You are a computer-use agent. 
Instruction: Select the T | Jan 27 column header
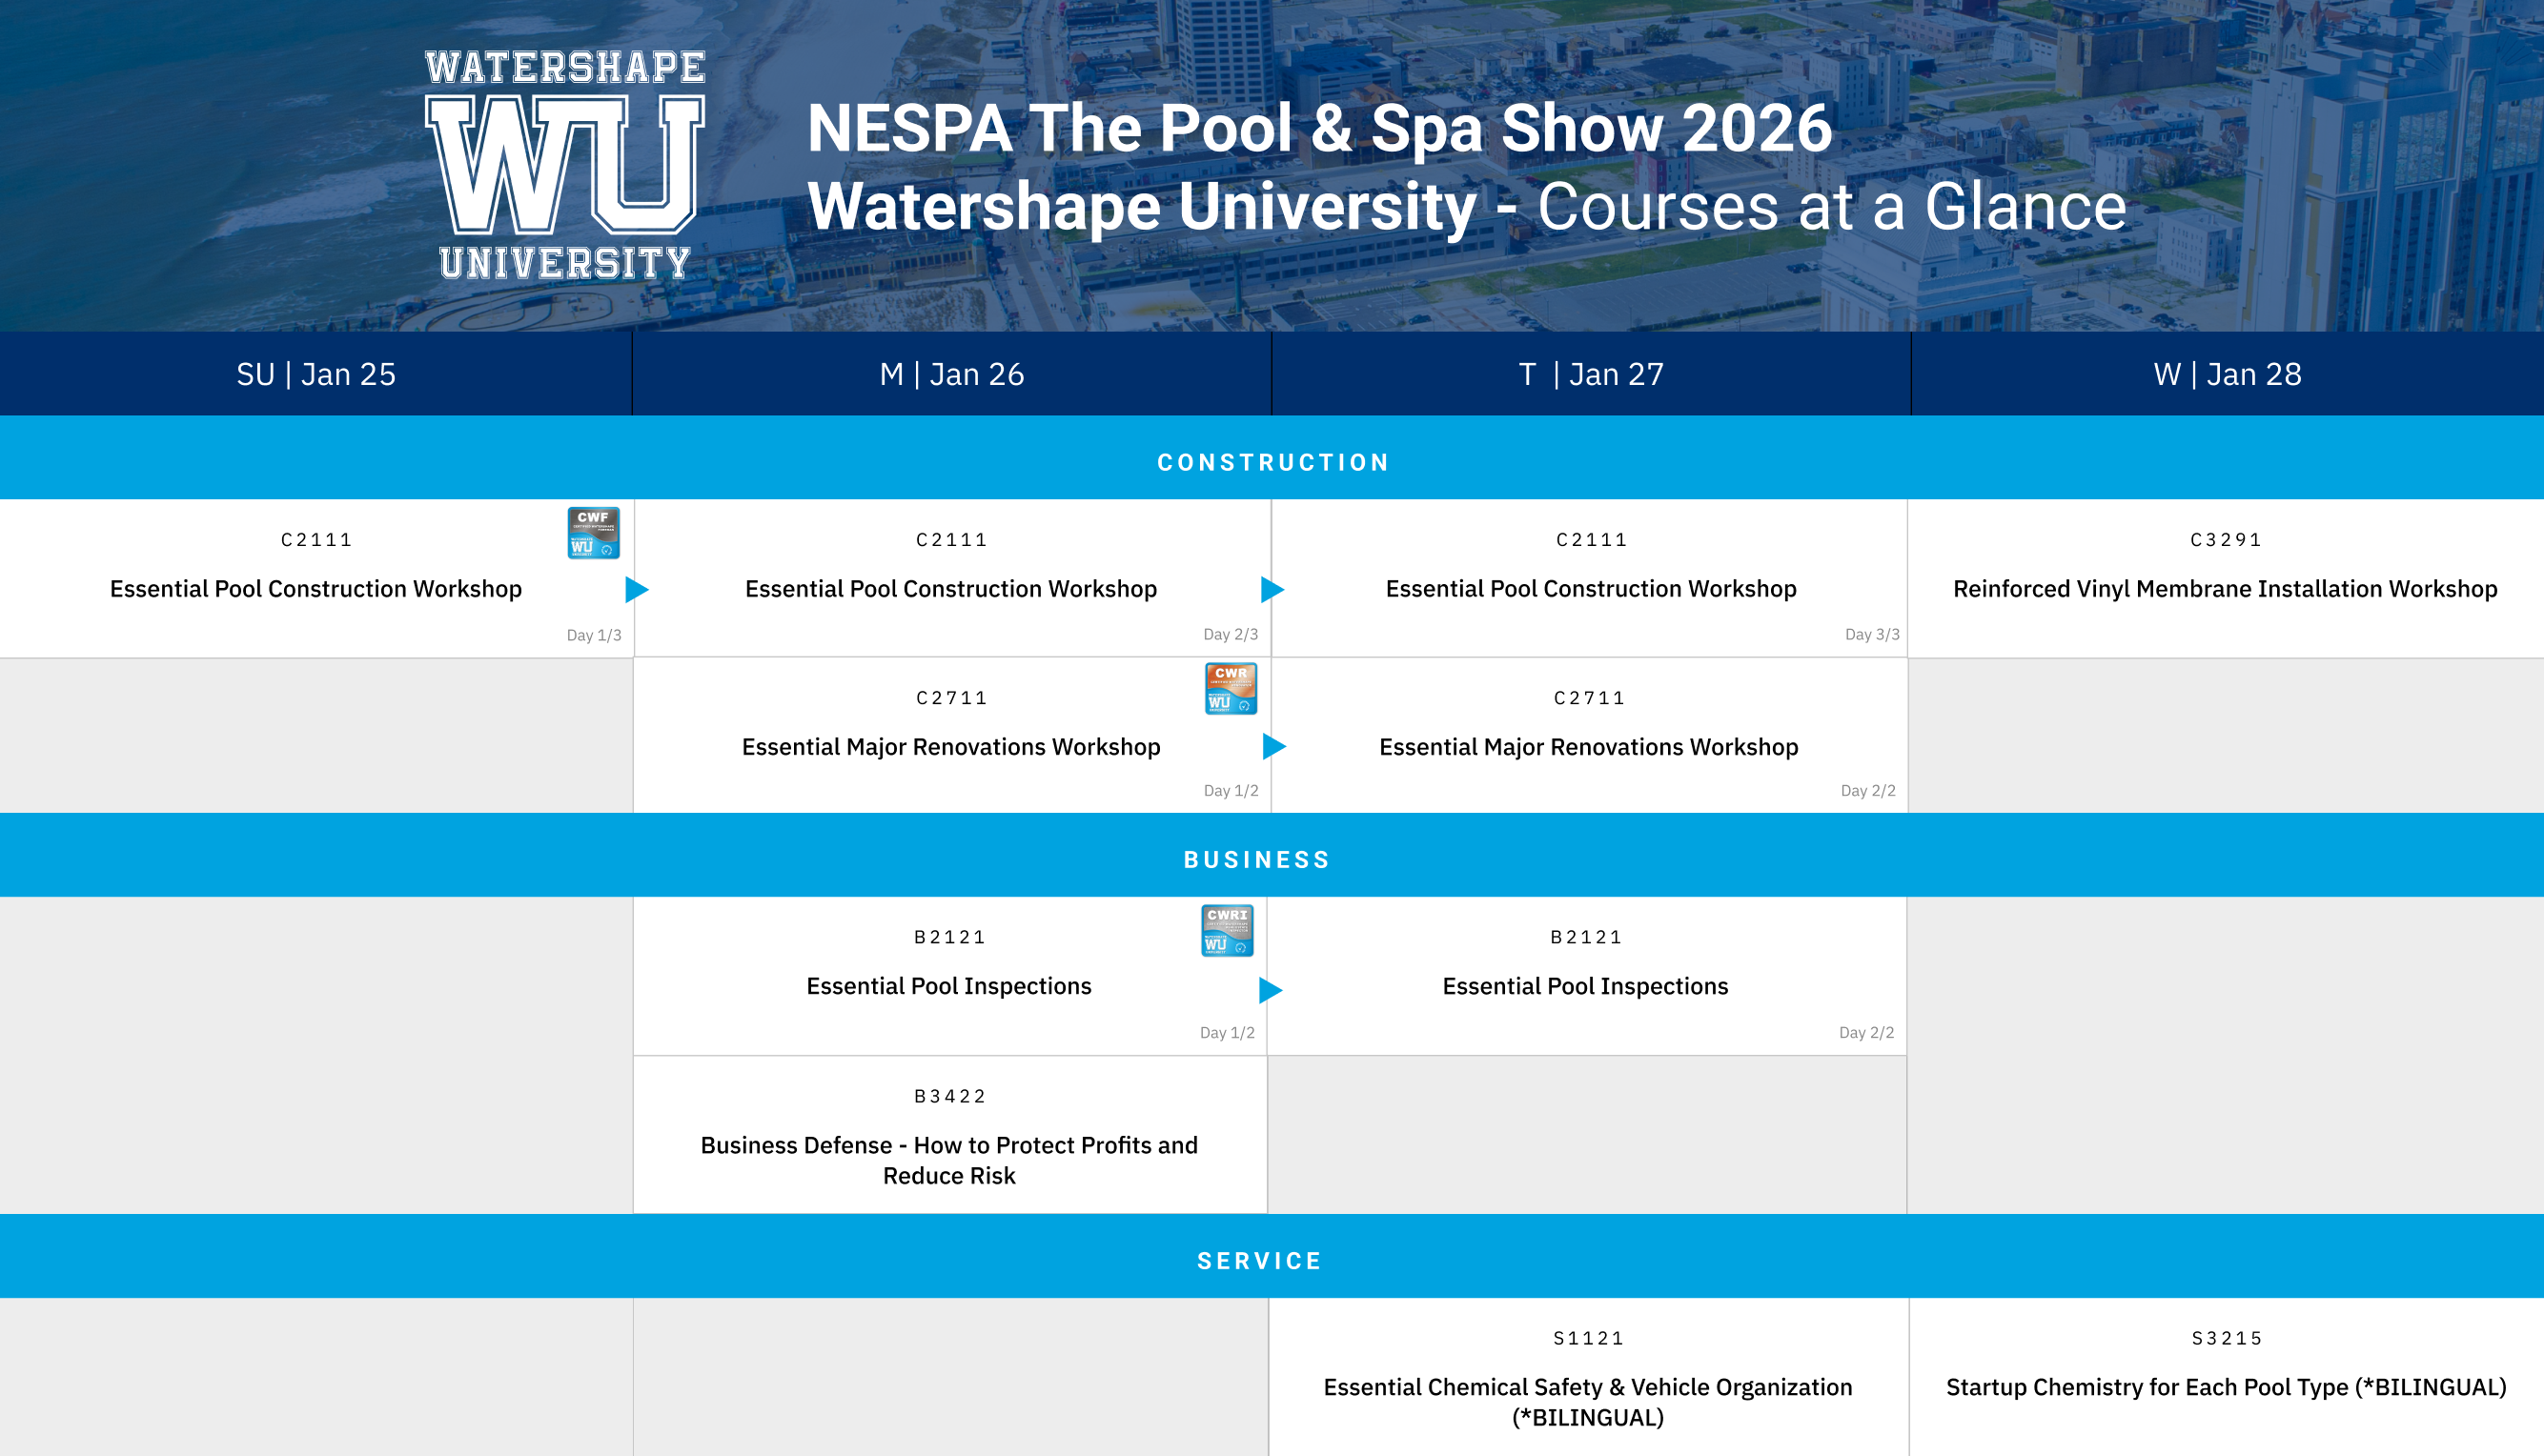click(x=1591, y=374)
